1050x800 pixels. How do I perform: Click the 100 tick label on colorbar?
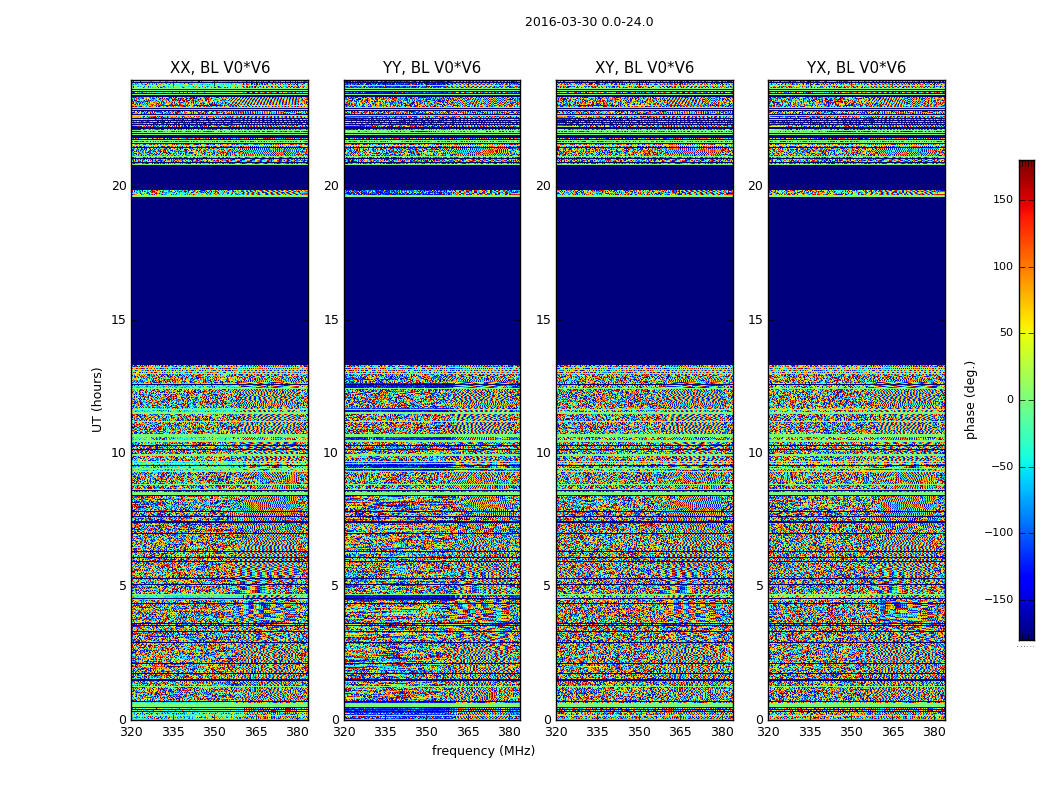point(1003,266)
